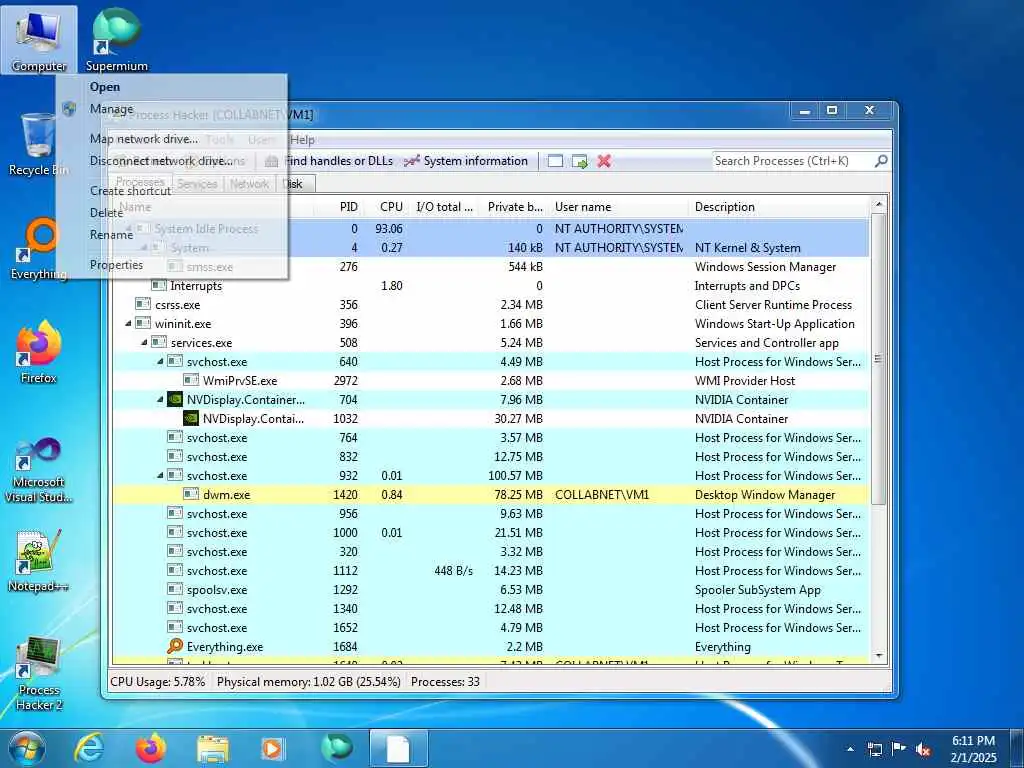
Task: Select the Everything search desktop shortcut
Action: (39, 248)
